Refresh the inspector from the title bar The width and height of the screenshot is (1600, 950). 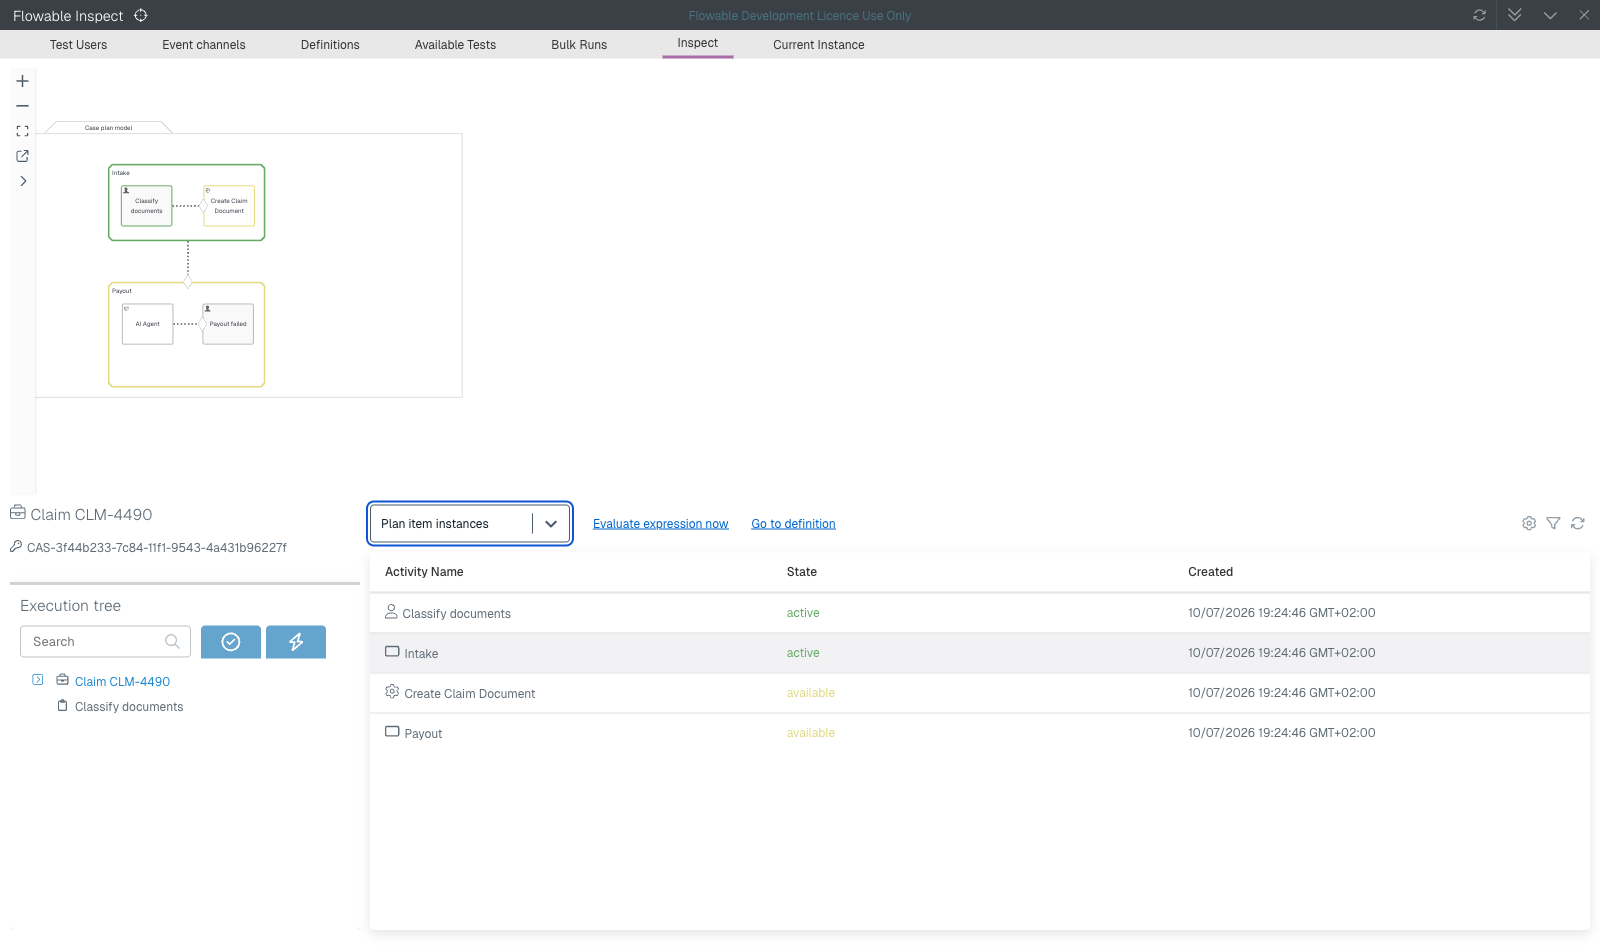[1479, 15]
